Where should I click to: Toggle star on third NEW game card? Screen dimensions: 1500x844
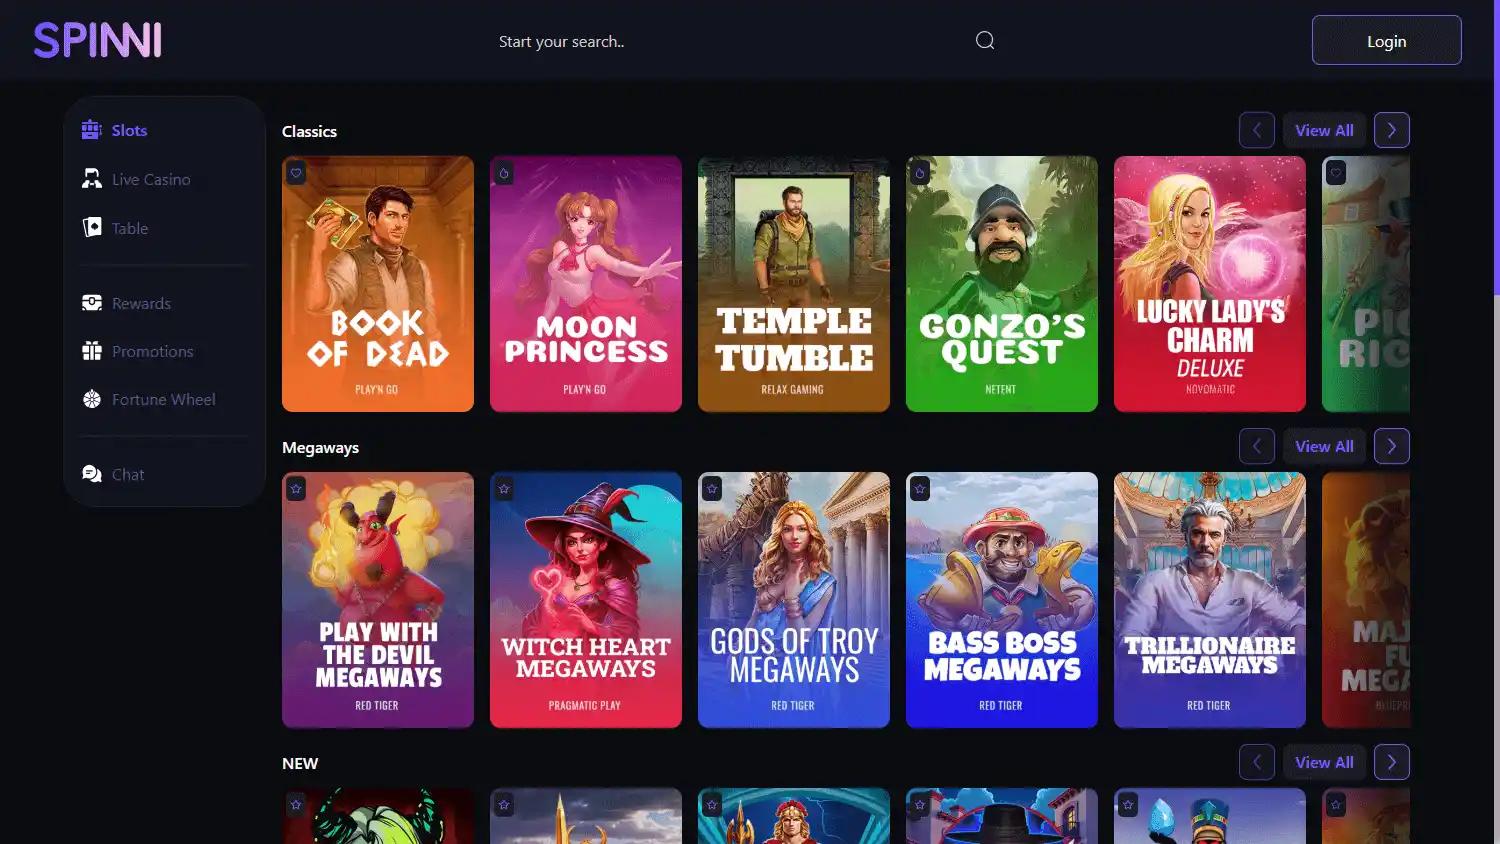pyautogui.click(x=712, y=804)
